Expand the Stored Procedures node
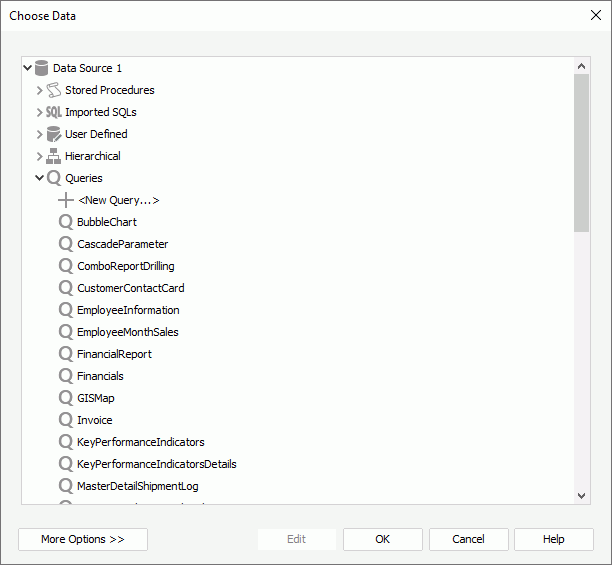Image resolution: width=612 pixels, height=565 pixels. pyautogui.click(x=39, y=90)
